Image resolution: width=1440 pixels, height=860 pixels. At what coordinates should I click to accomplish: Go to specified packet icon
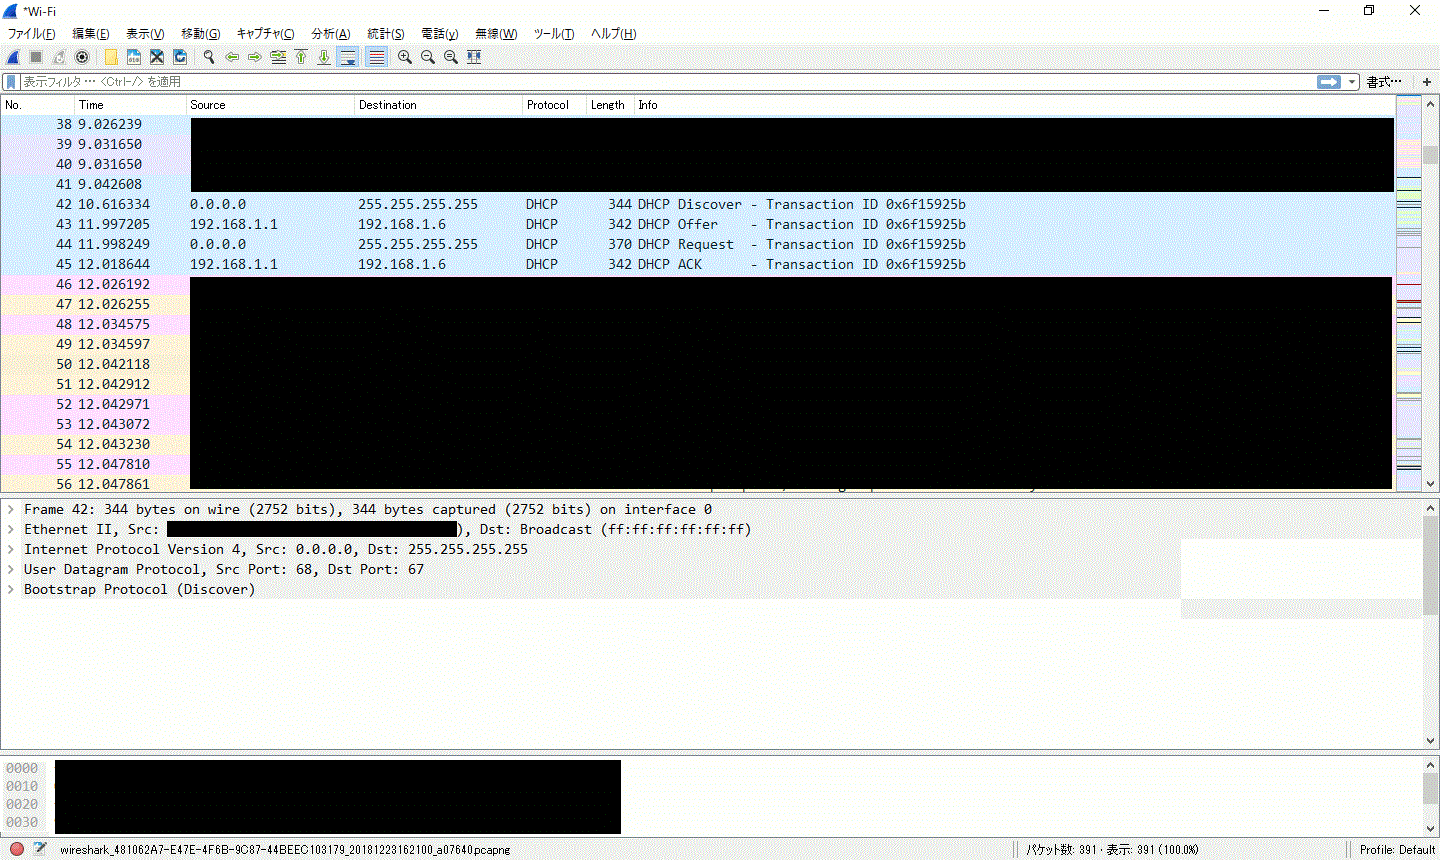(x=278, y=57)
